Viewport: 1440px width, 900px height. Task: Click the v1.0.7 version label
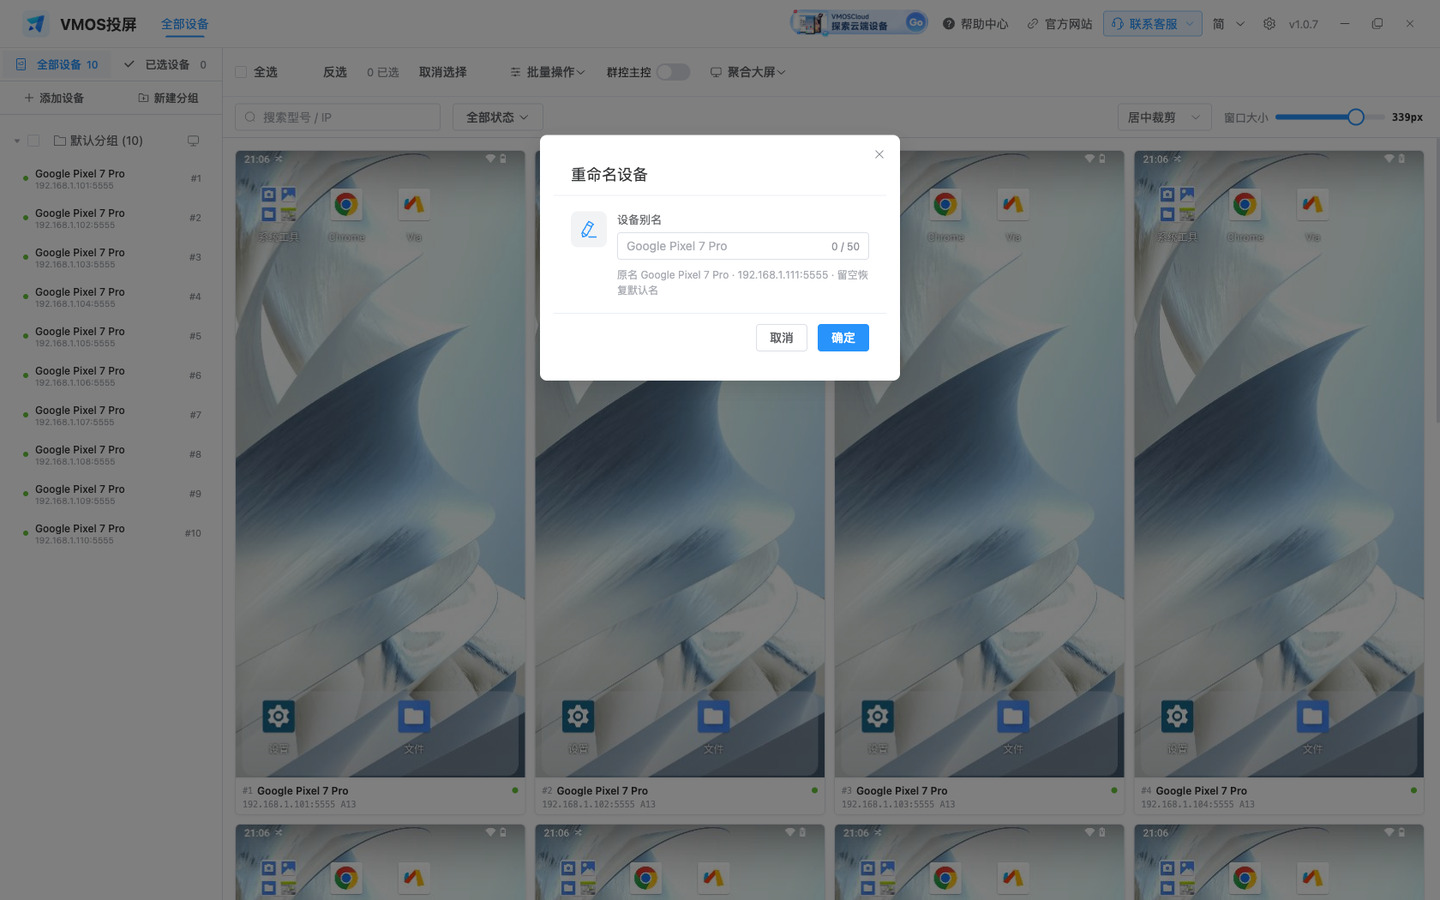click(1303, 24)
